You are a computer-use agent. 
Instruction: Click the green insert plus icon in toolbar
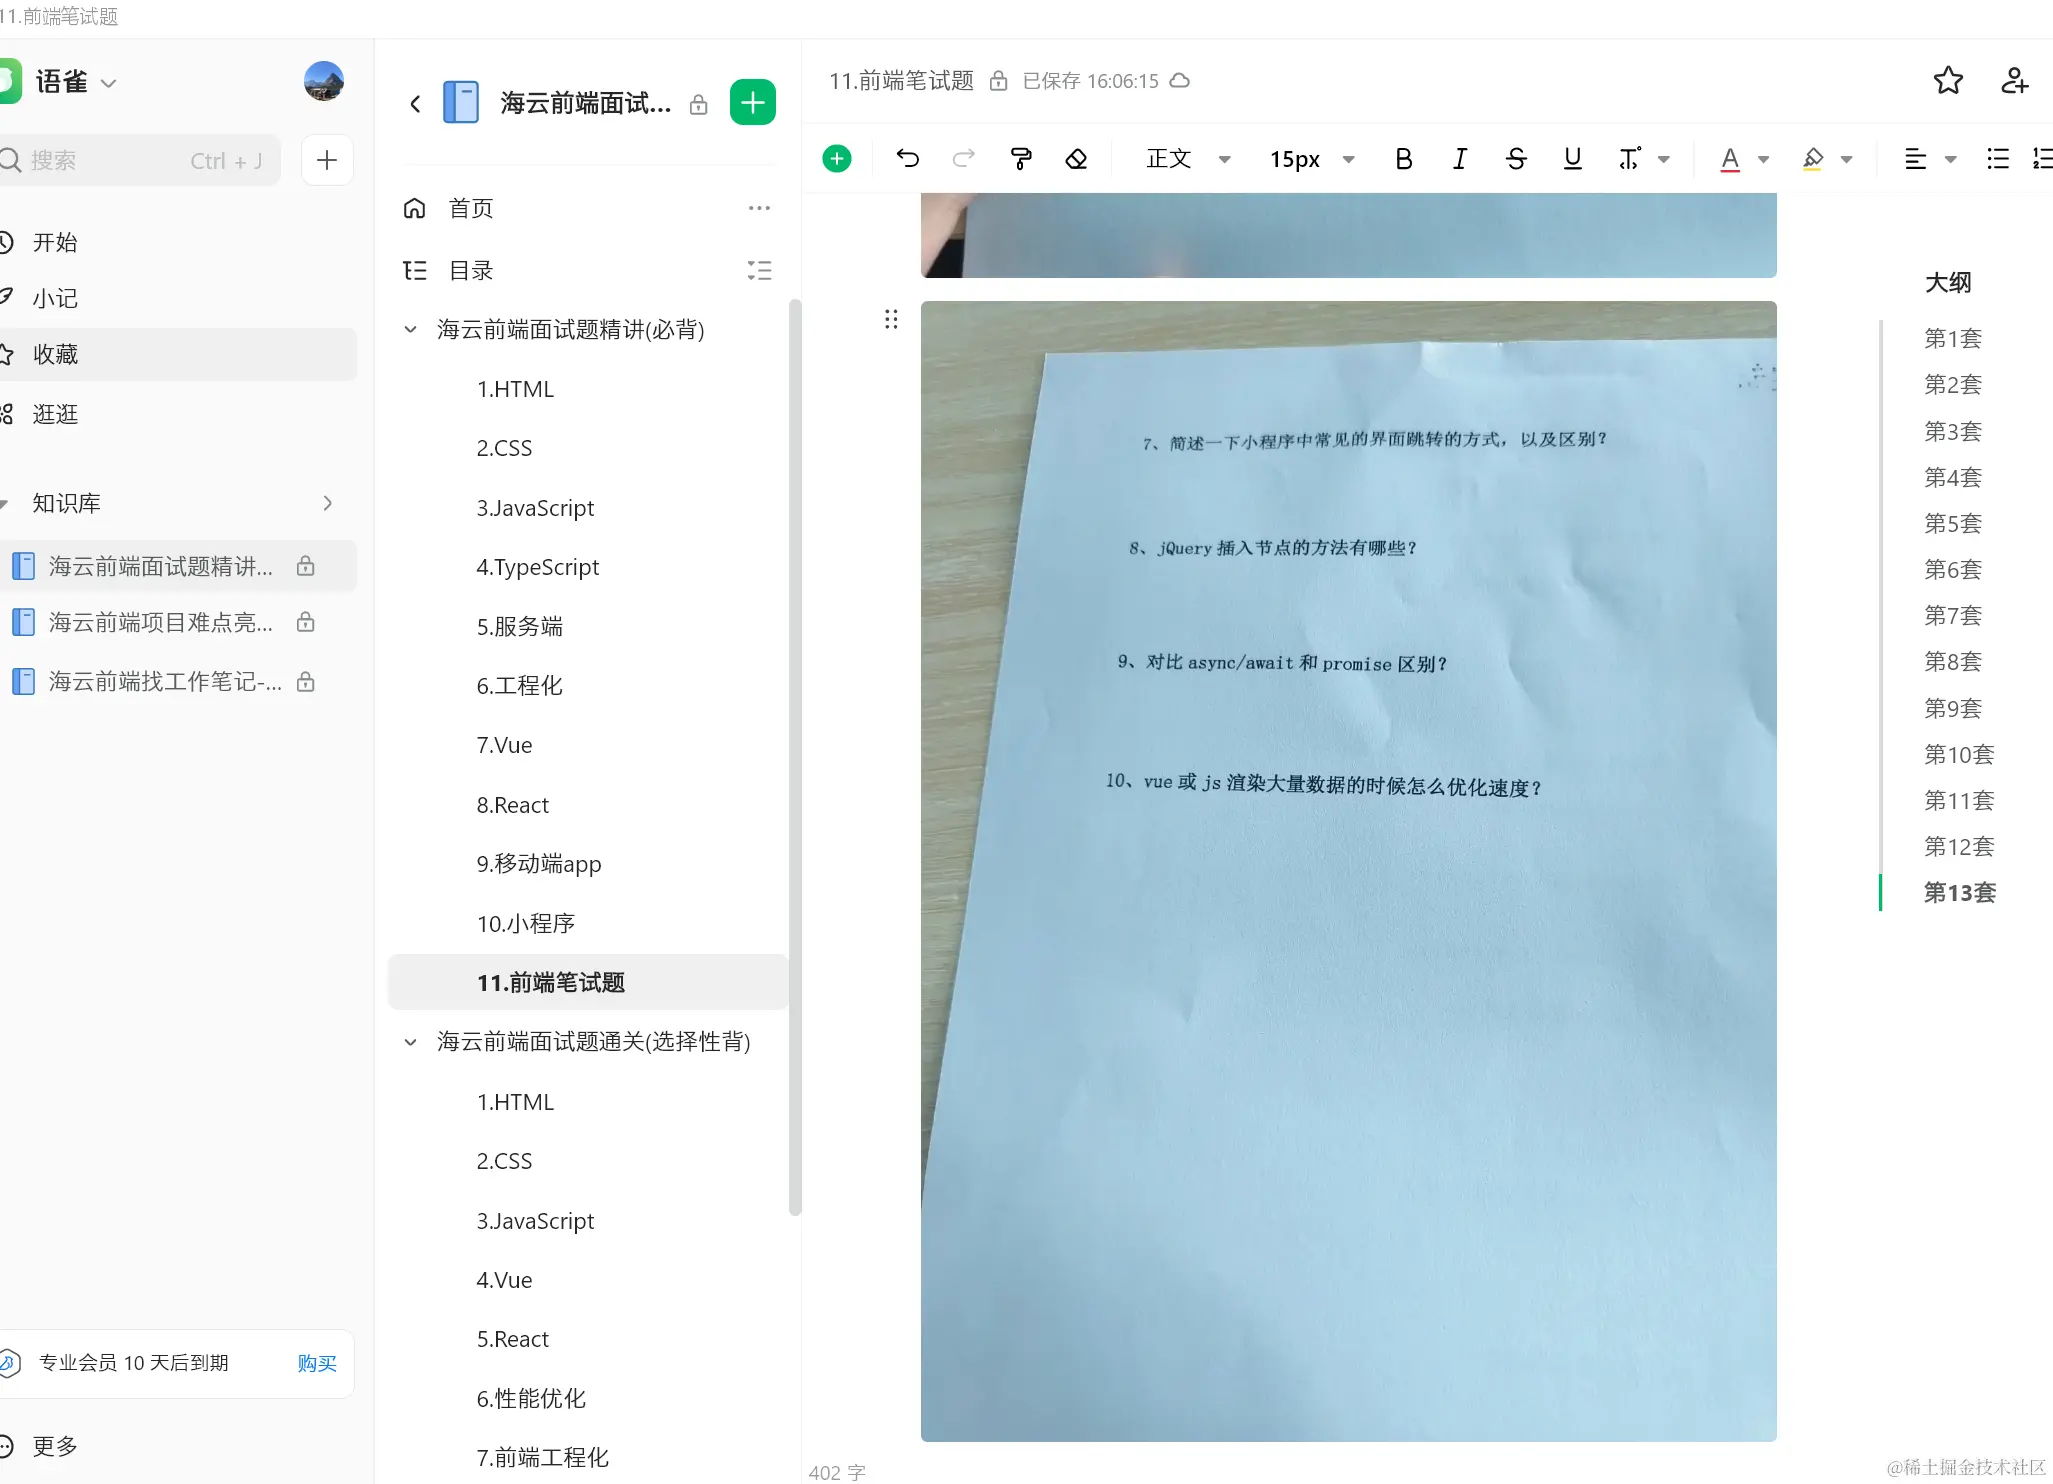tap(837, 158)
